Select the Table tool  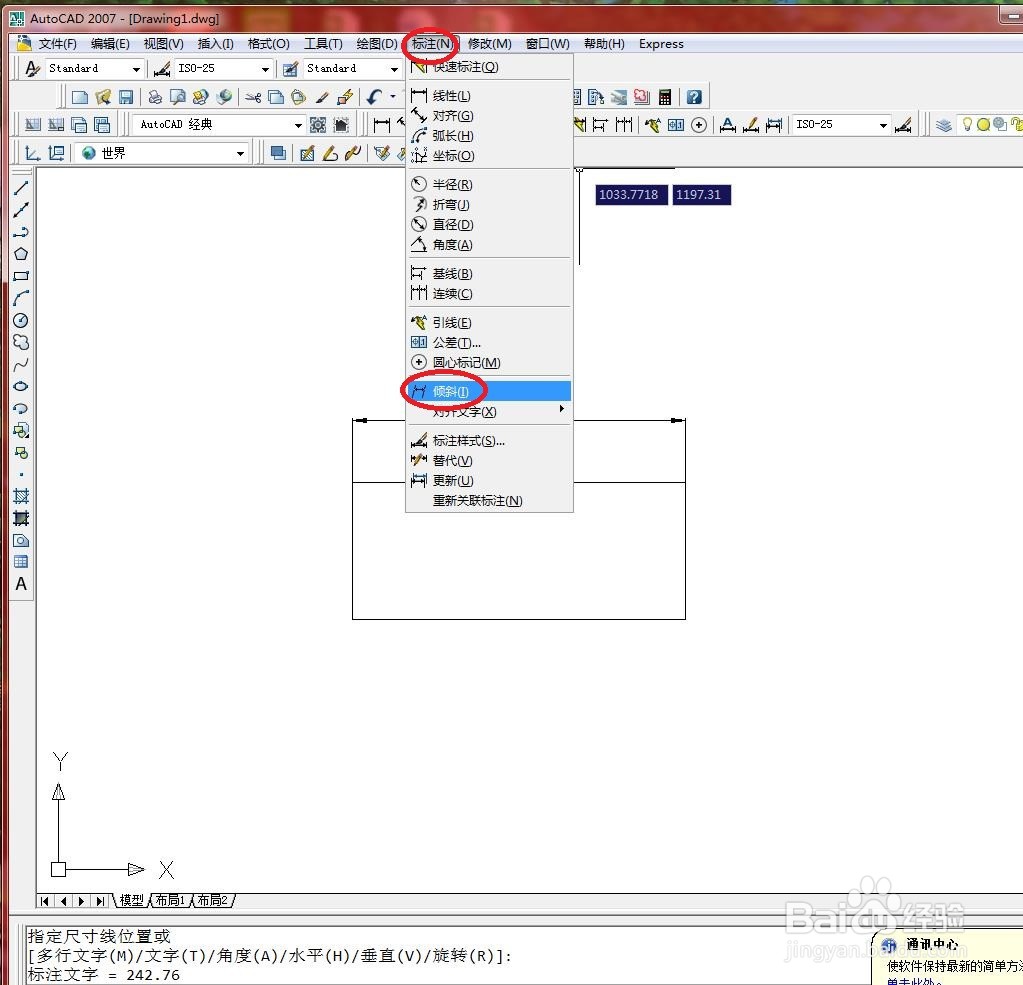(21, 562)
